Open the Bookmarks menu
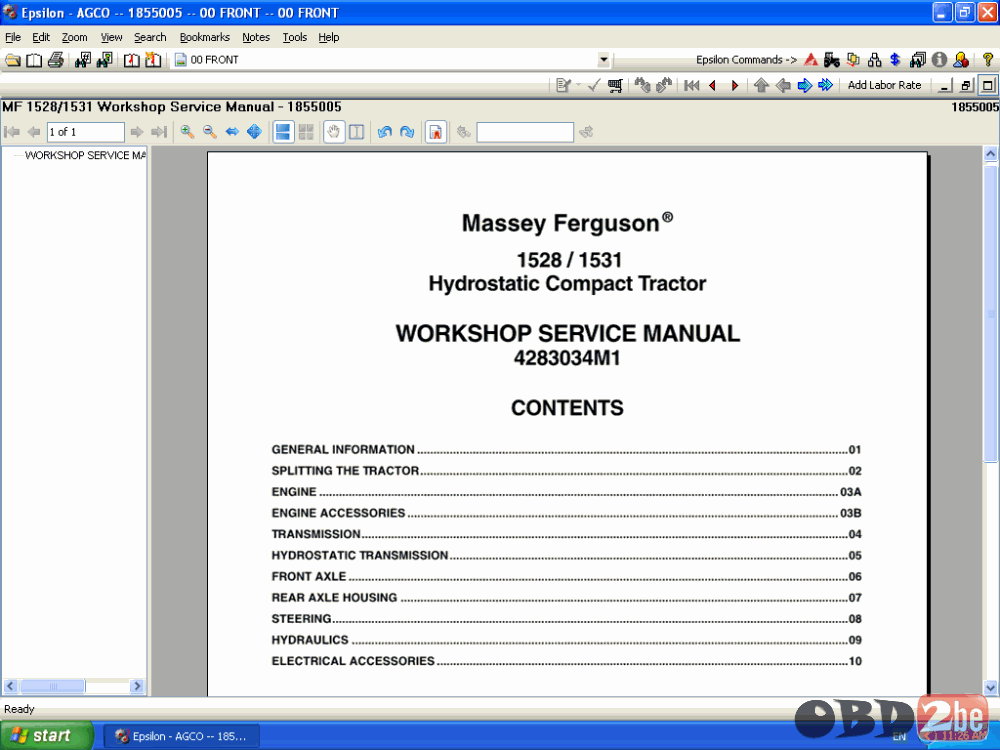 click(x=204, y=37)
